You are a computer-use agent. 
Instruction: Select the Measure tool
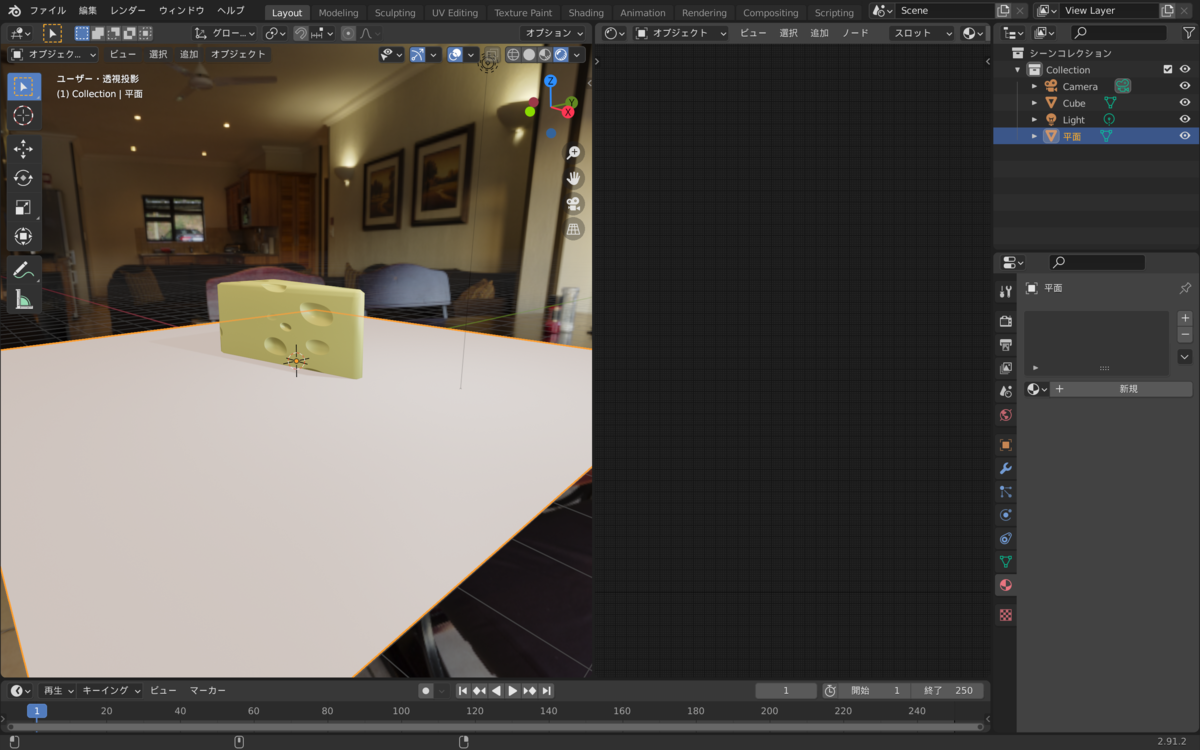pos(23,299)
